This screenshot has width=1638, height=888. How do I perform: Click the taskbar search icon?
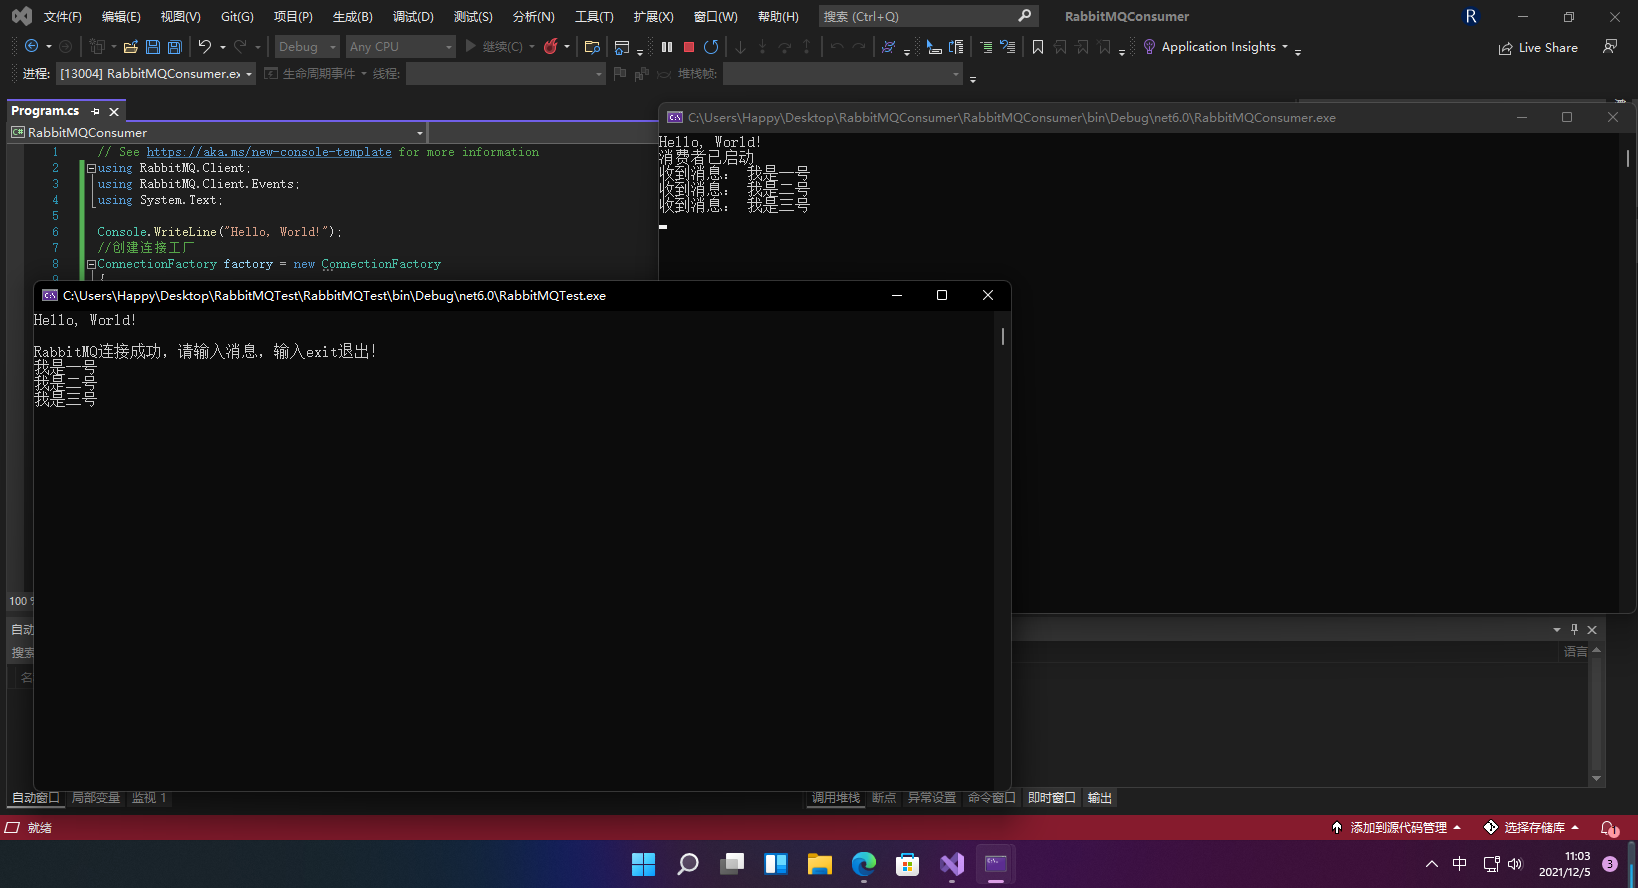click(x=688, y=864)
